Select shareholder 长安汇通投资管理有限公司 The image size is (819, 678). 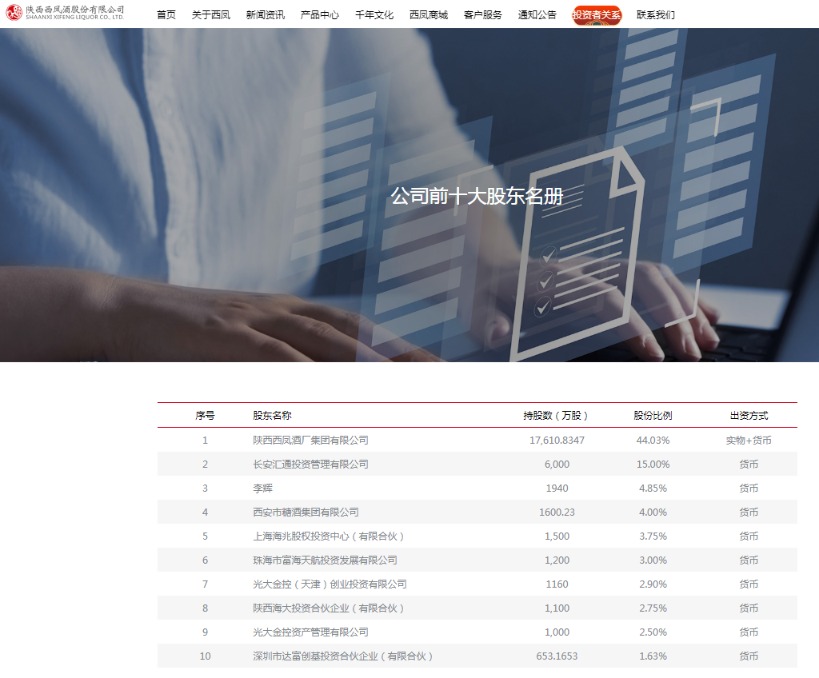tap(311, 464)
